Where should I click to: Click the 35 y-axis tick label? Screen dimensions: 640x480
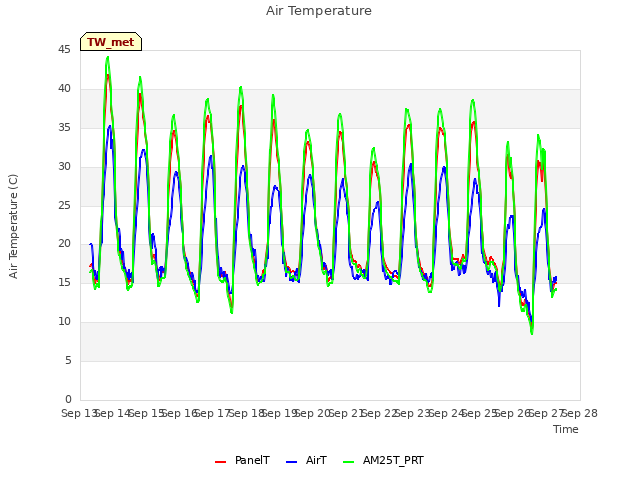(x=64, y=127)
